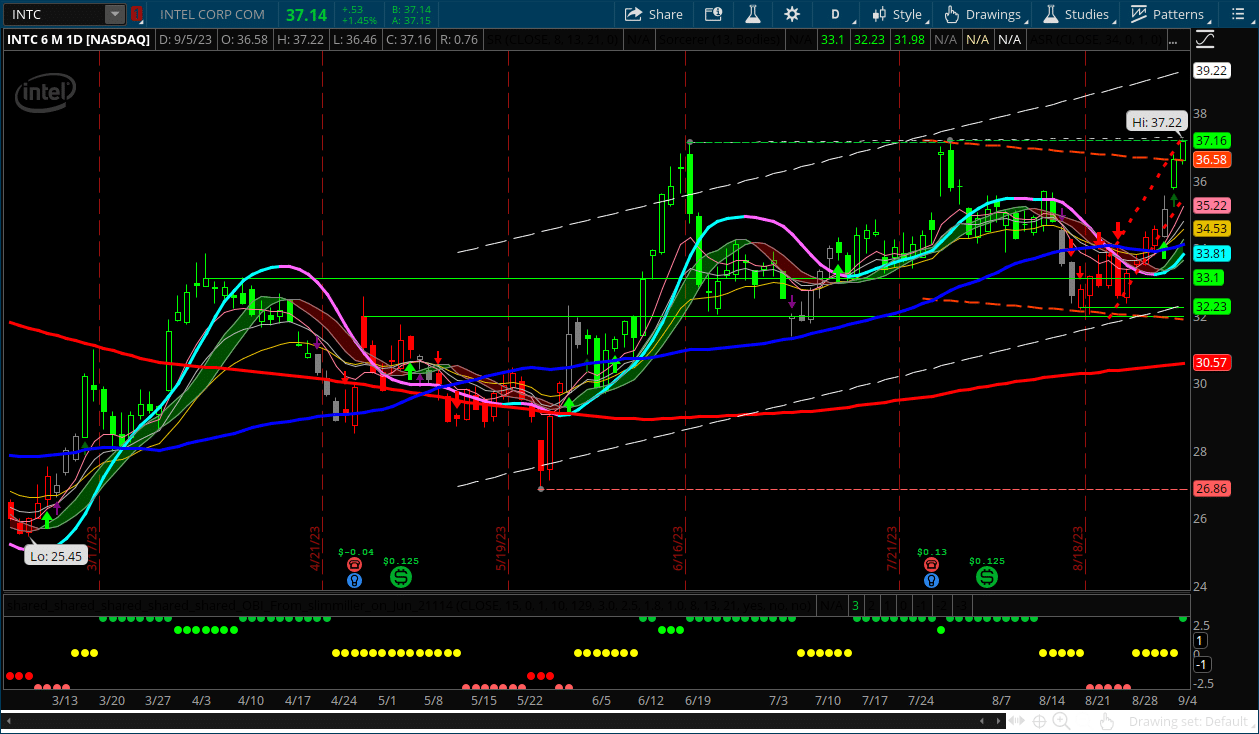Click the candlestick Style icon
The image size is (1259, 734).
tap(879, 14)
